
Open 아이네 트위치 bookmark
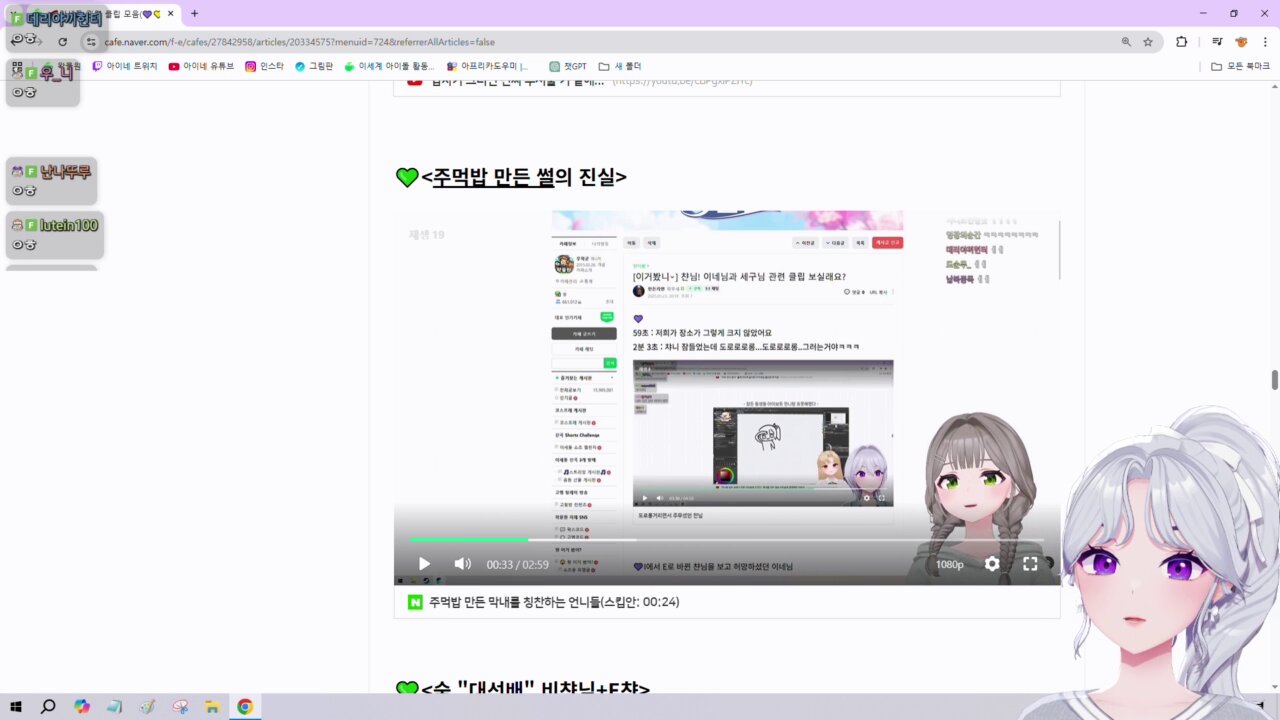pos(125,66)
